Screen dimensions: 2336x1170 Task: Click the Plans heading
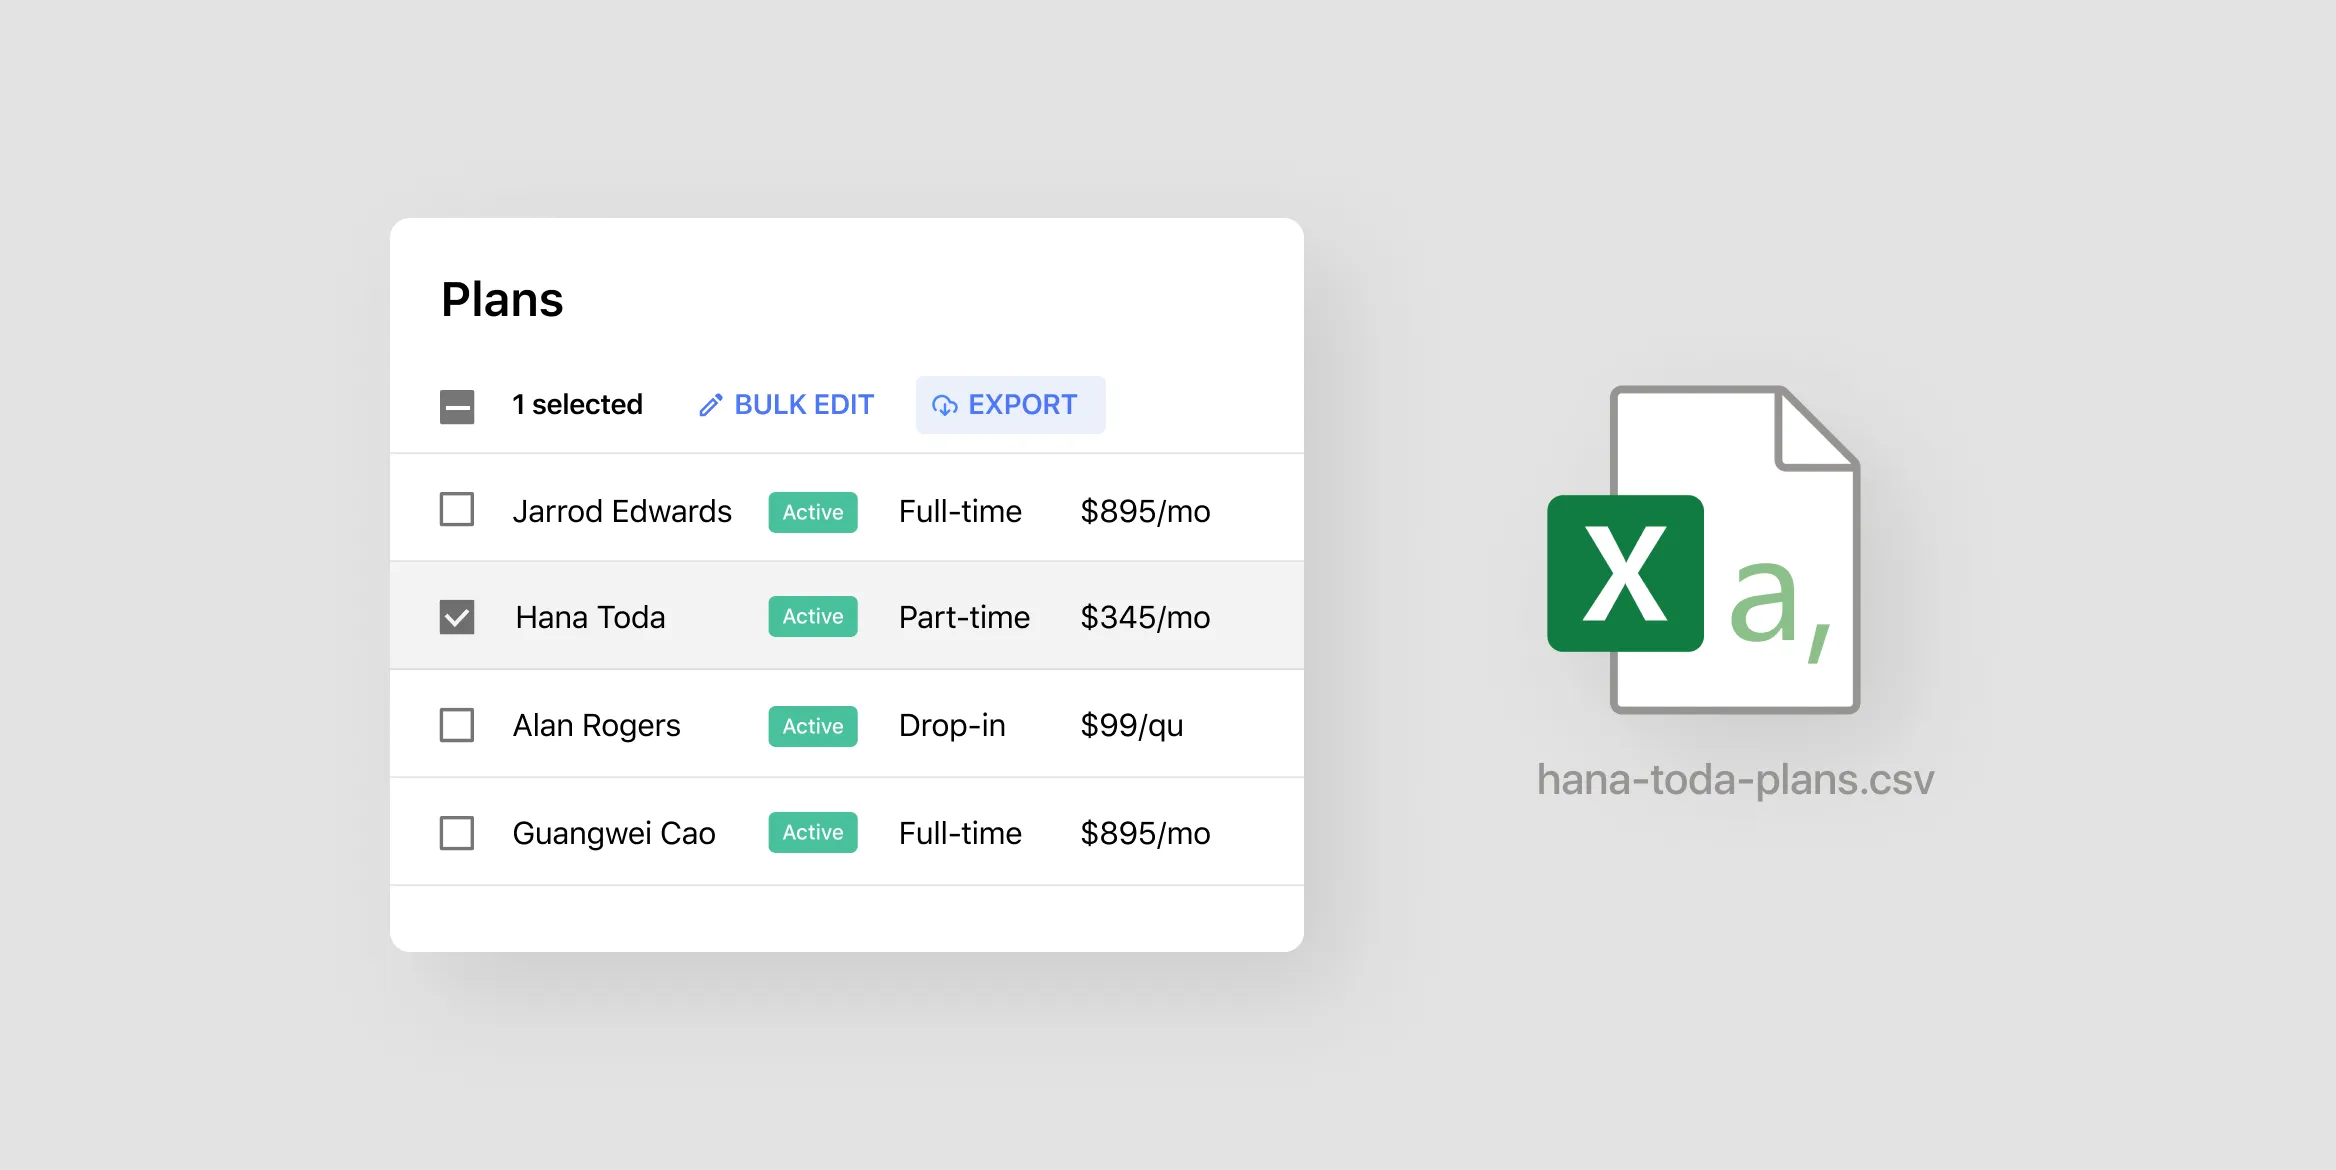pyautogui.click(x=502, y=299)
